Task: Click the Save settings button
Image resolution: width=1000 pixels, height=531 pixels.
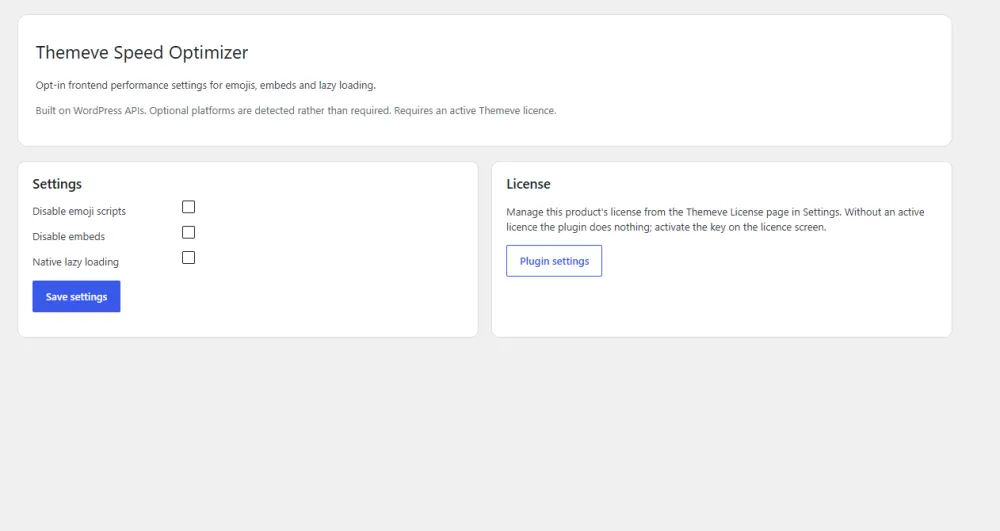Action: [77, 296]
